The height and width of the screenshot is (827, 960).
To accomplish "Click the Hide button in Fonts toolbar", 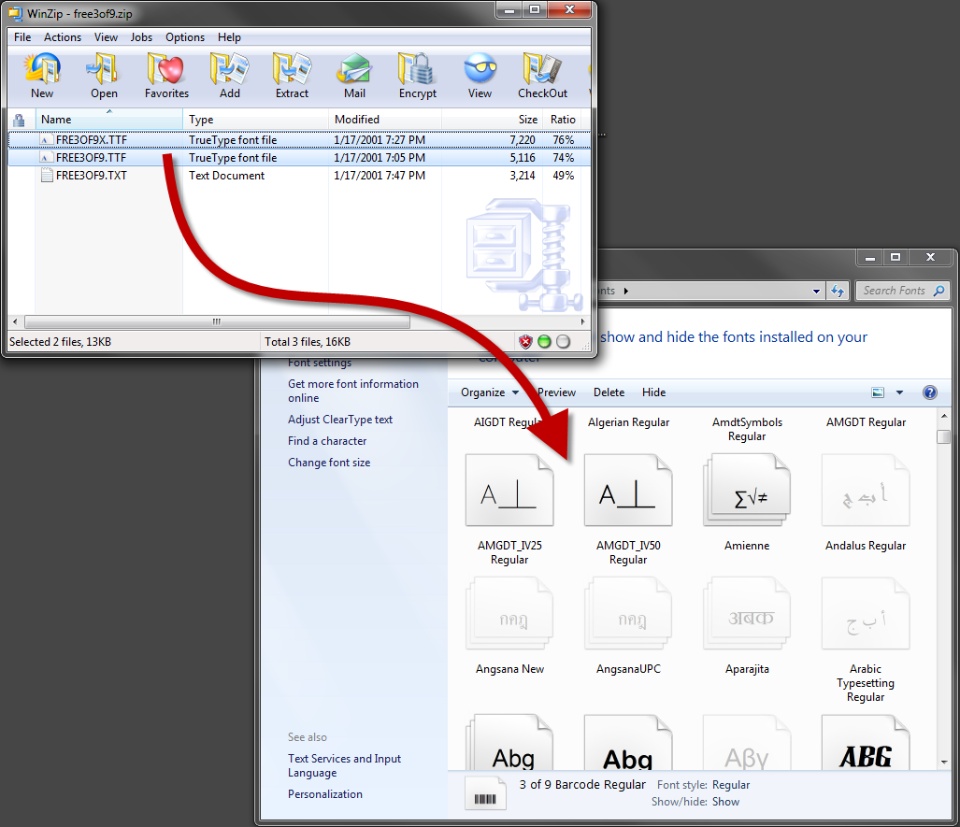I will 653,392.
